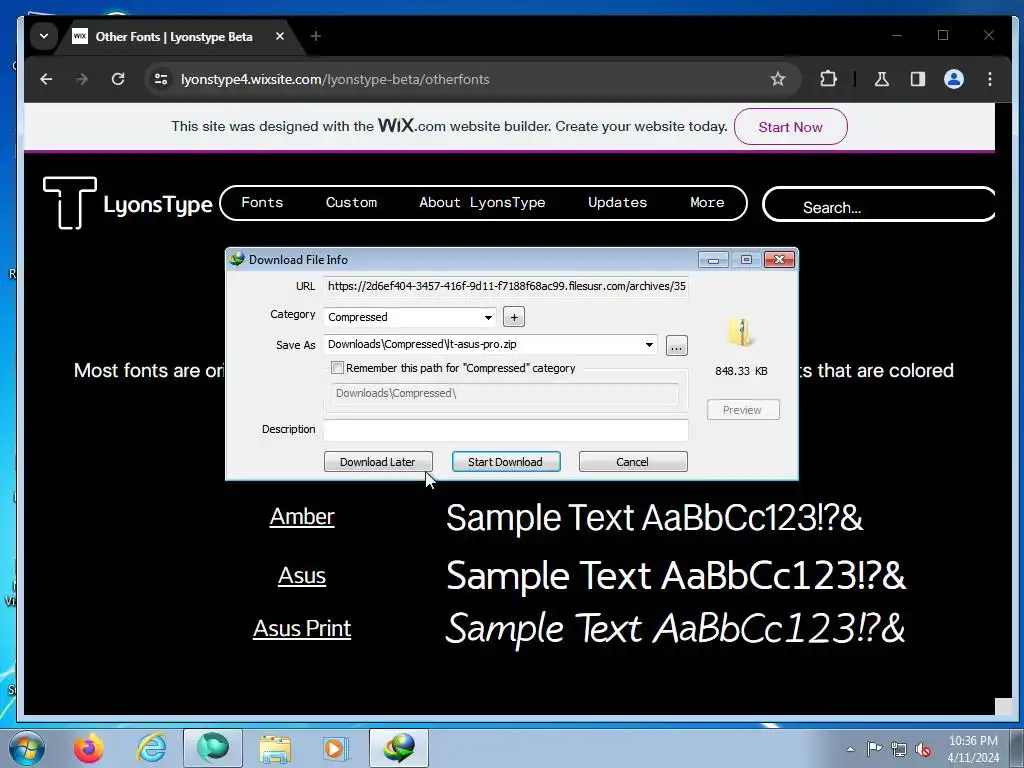Open the File Explorer taskbar icon
Image resolution: width=1024 pixels, height=768 pixels.
pos(275,749)
